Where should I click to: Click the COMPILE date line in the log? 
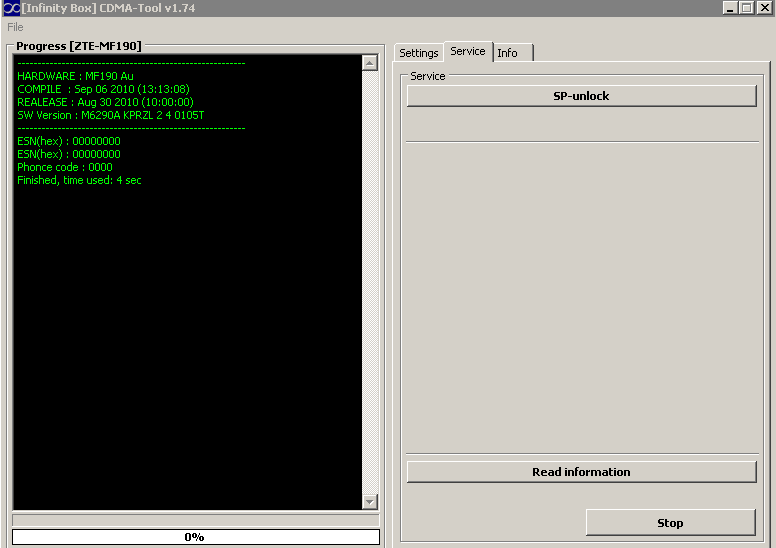[x=103, y=89]
